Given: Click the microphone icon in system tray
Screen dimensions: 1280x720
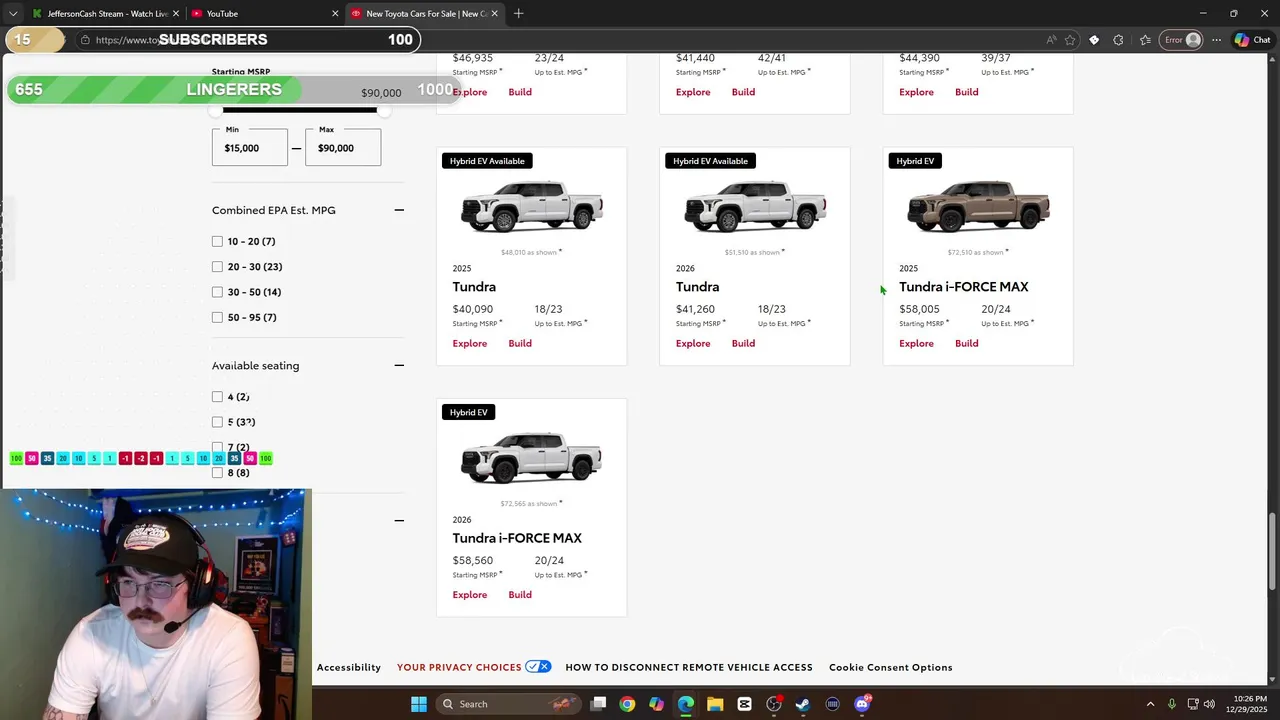Looking at the screenshot, I should (1171, 704).
